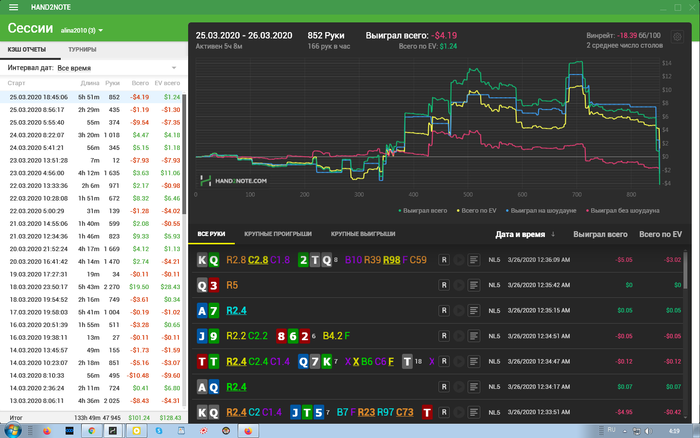The image size is (700, 438).
Task: Open hand notes icon for J9 hand
Action: point(474,336)
